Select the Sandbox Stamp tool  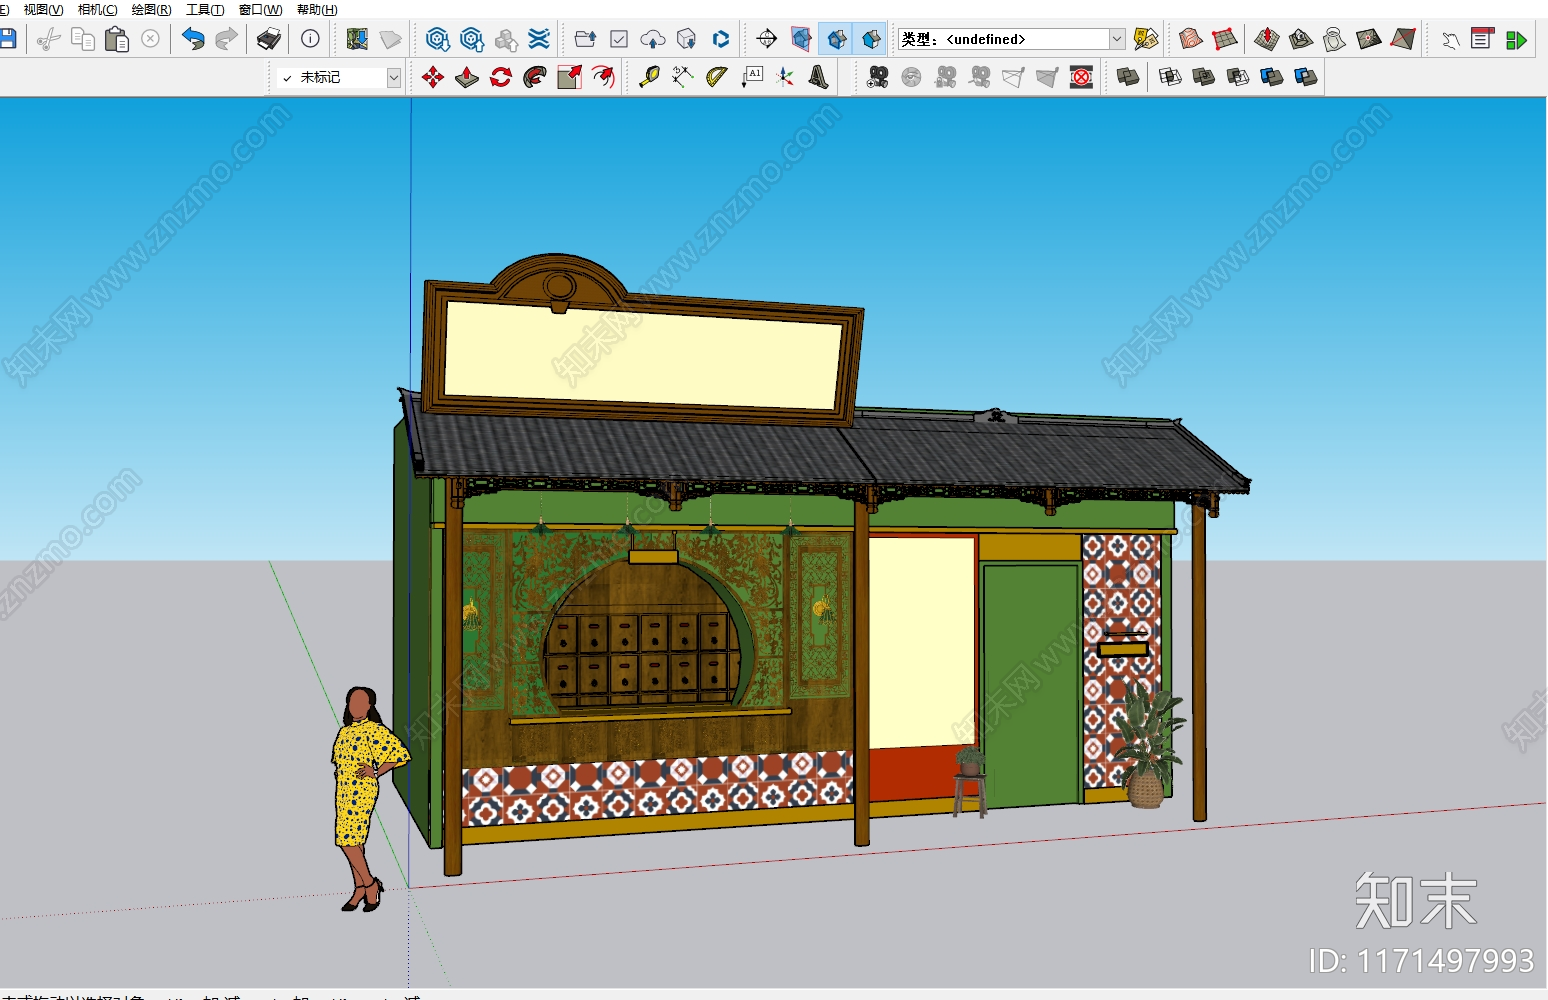(1300, 39)
